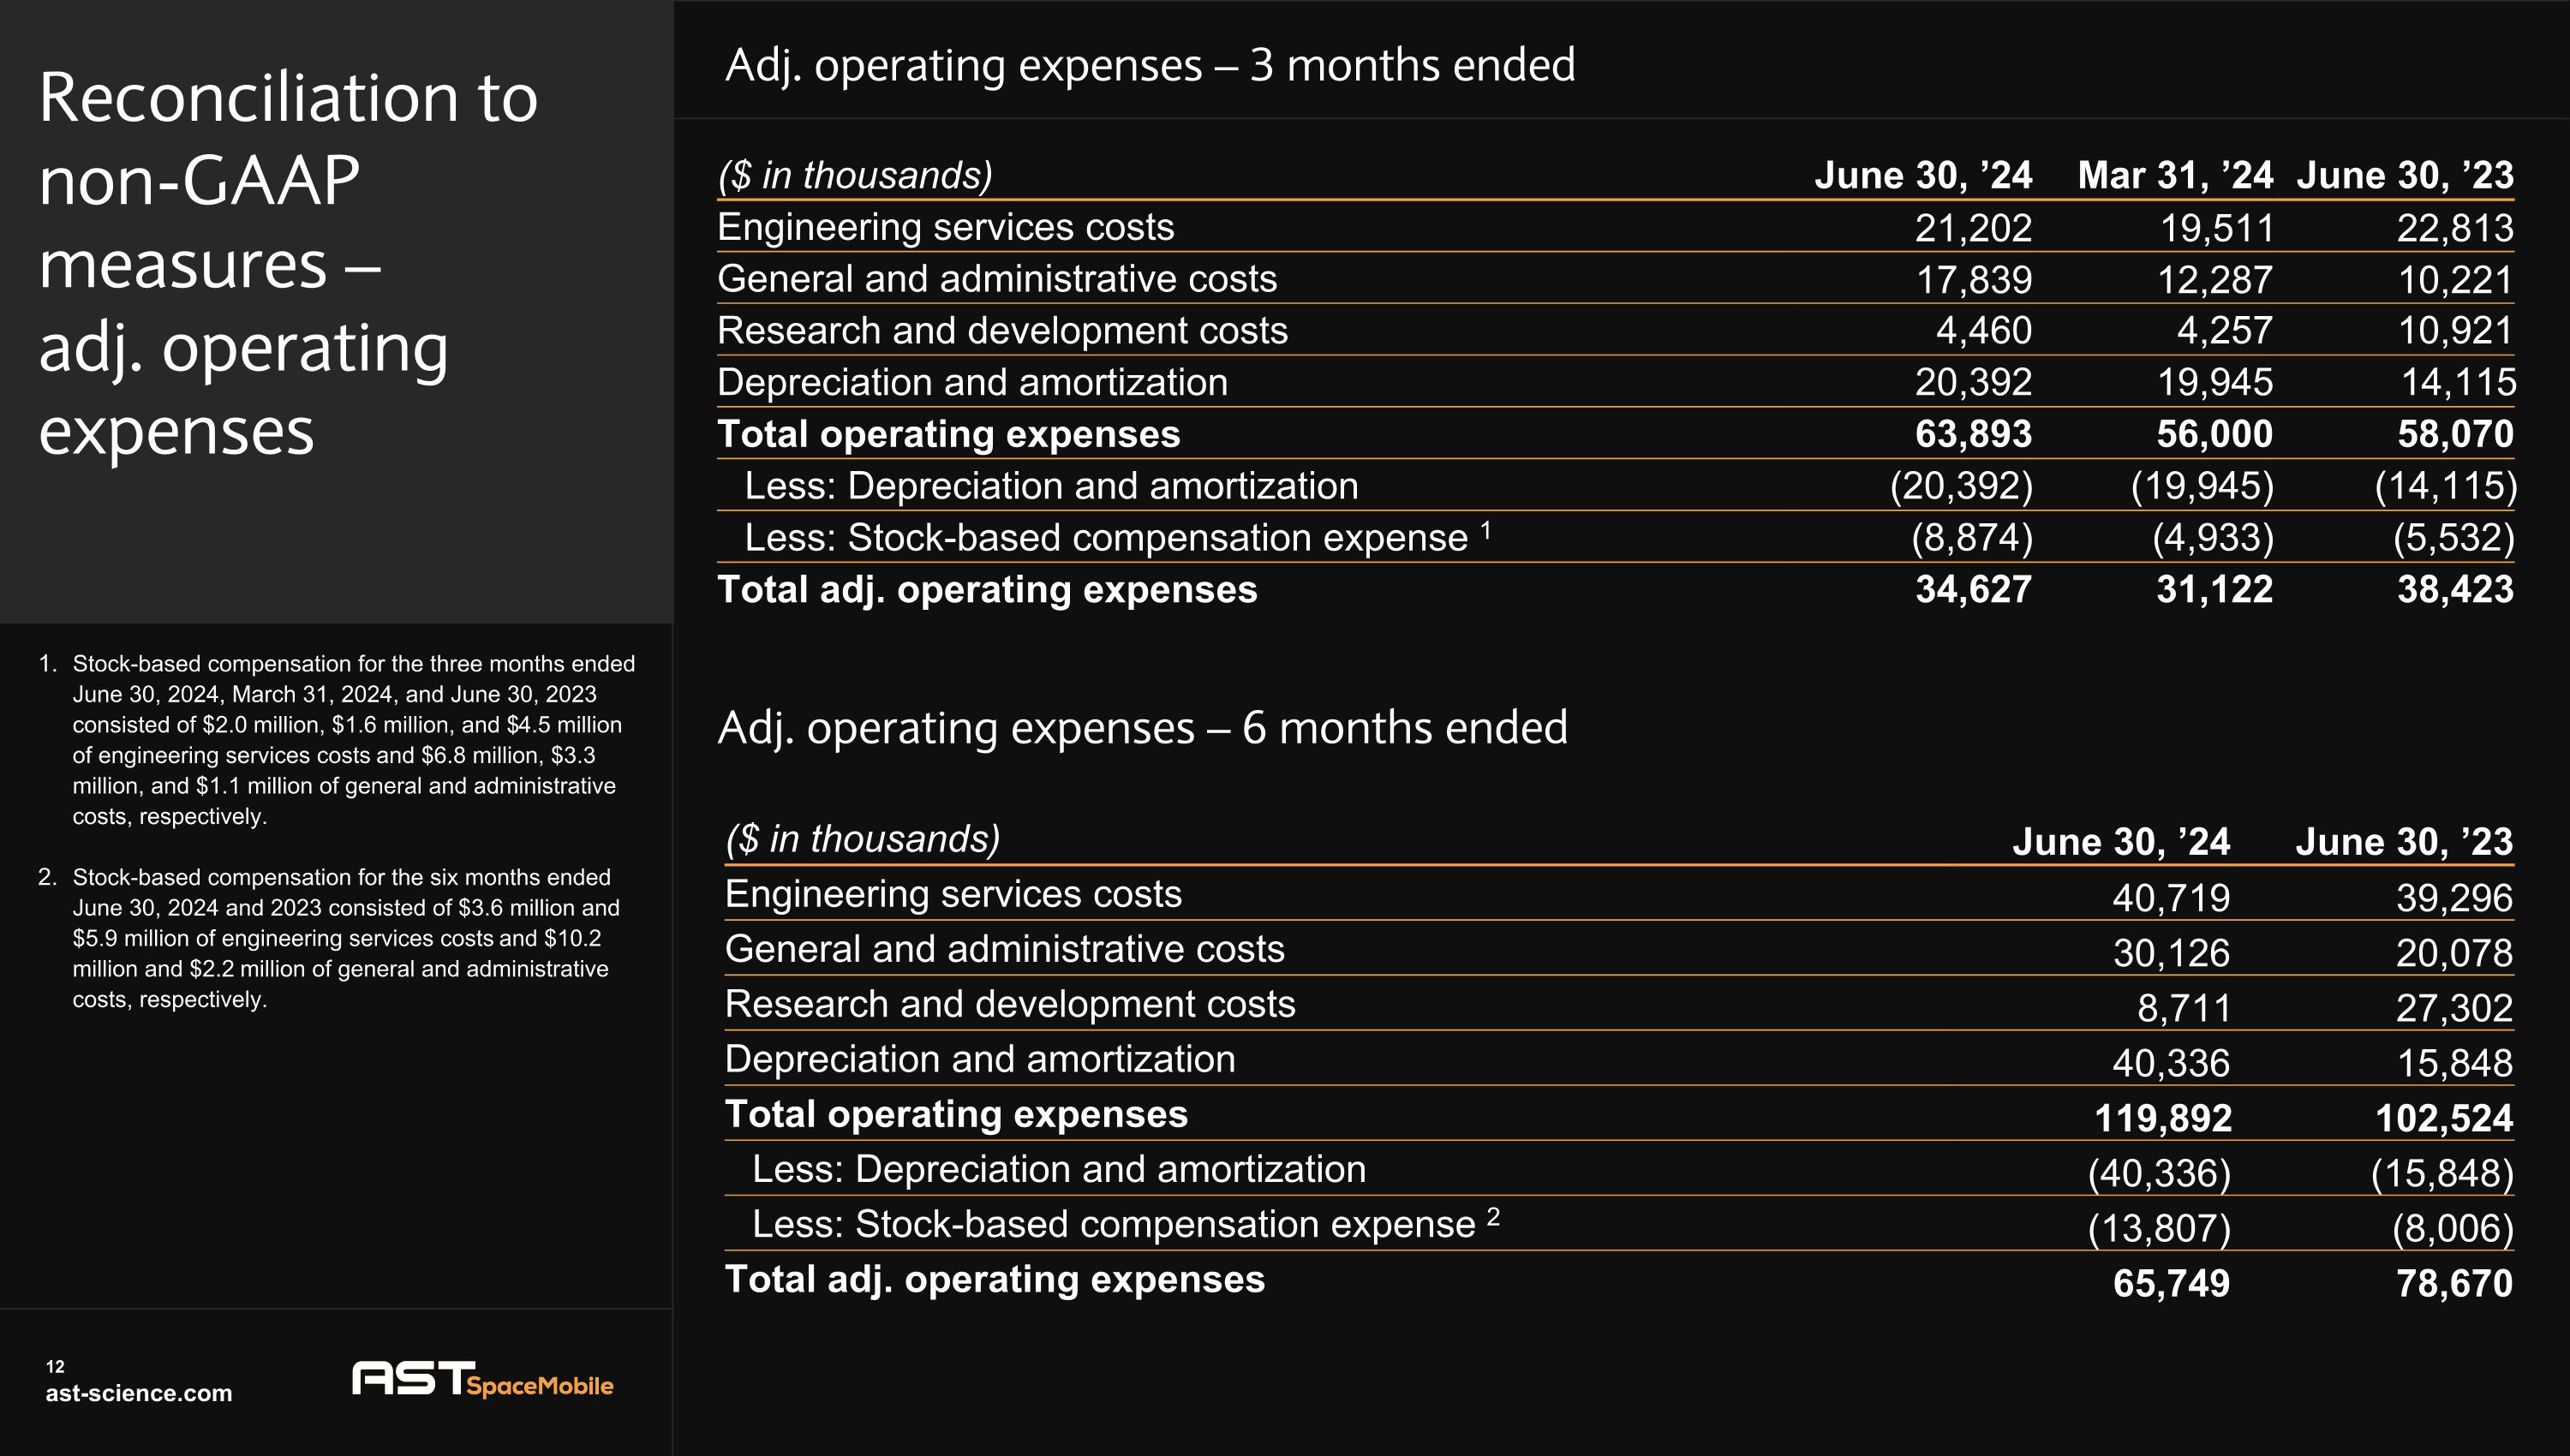Click the 65,749 total adj. operating expenses value
The width and height of the screenshot is (2570, 1456).
pyautogui.click(x=2171, y=1283)
